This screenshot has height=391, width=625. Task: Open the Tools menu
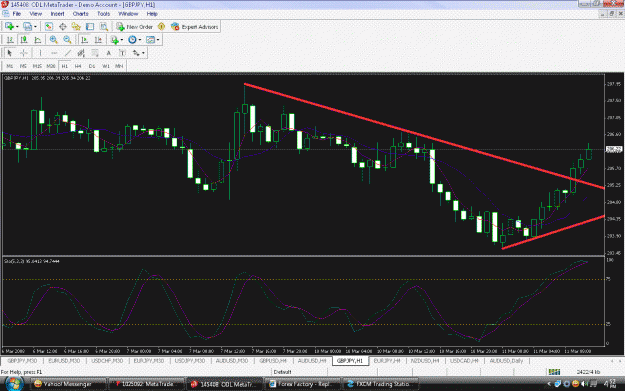[104, 14]
